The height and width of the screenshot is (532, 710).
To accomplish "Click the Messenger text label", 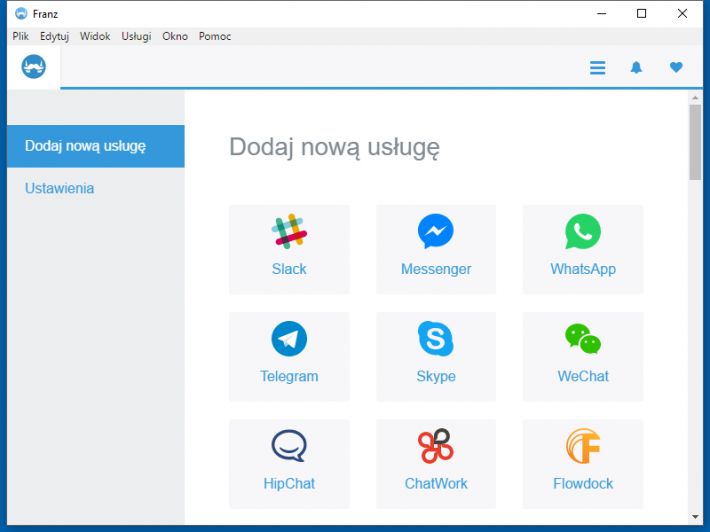I will click(436, 269).
